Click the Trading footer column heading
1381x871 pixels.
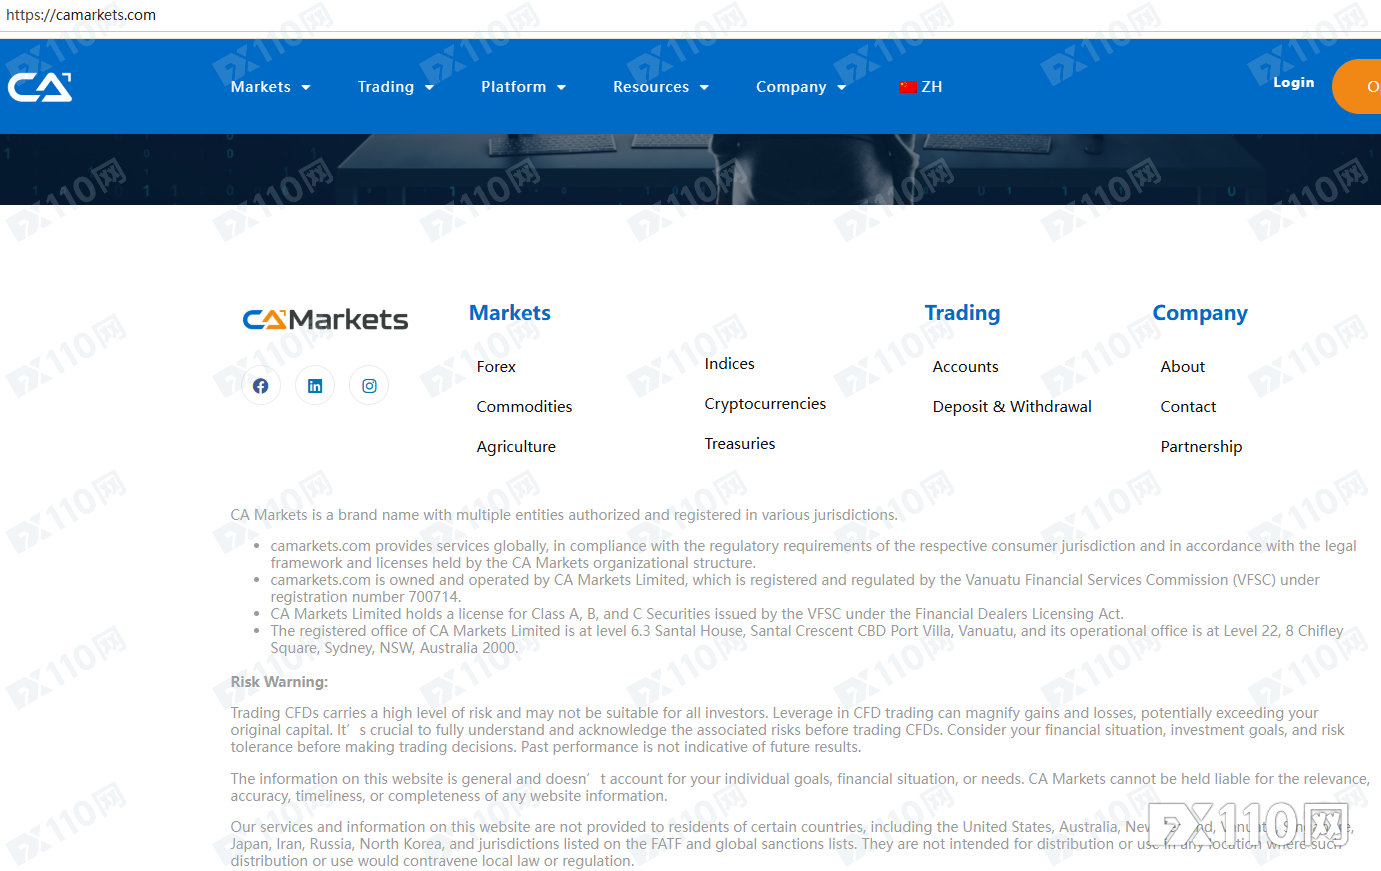click(962, 313)
